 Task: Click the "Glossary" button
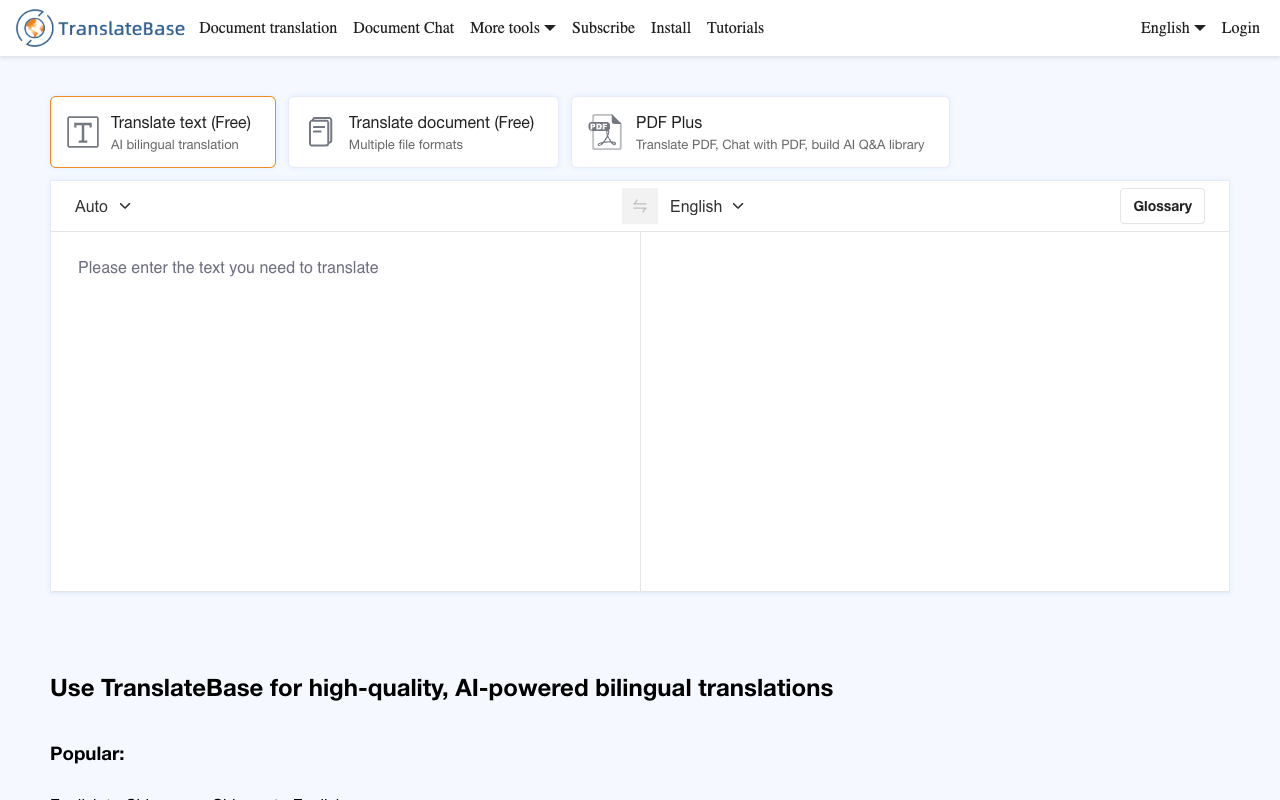(x=1162, y=206)
